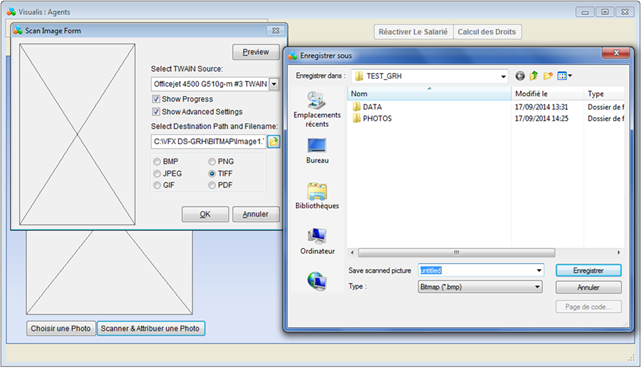Screen dimensions: 641x368
Task: Click Annuler in Scan Image Form
Action: [x=256, y=214]
